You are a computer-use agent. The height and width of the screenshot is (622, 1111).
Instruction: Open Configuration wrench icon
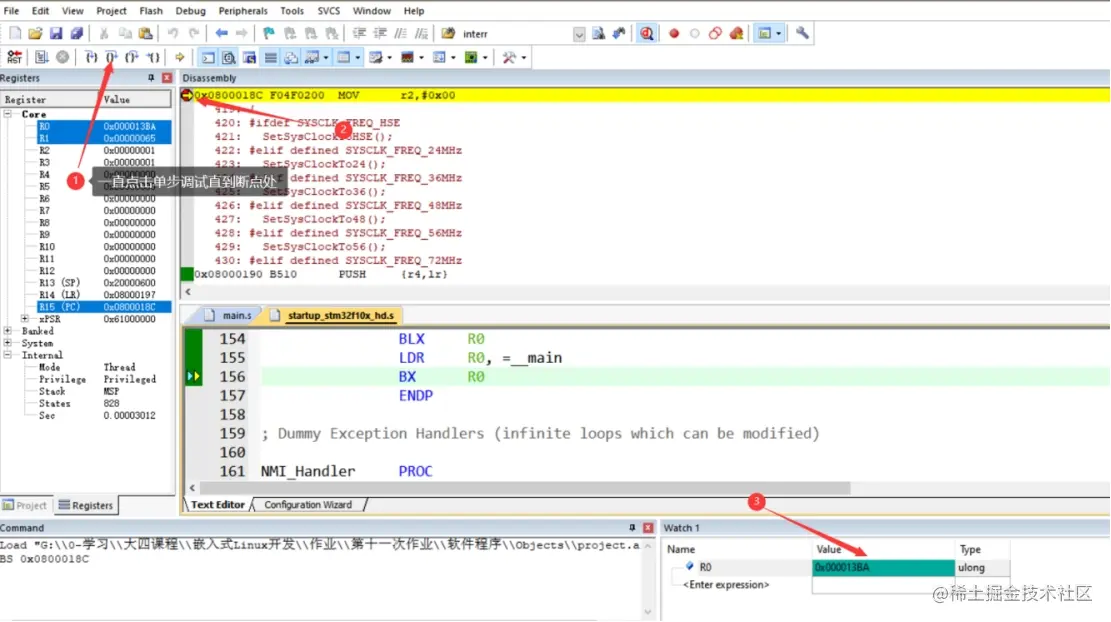[x=802, y=33]
